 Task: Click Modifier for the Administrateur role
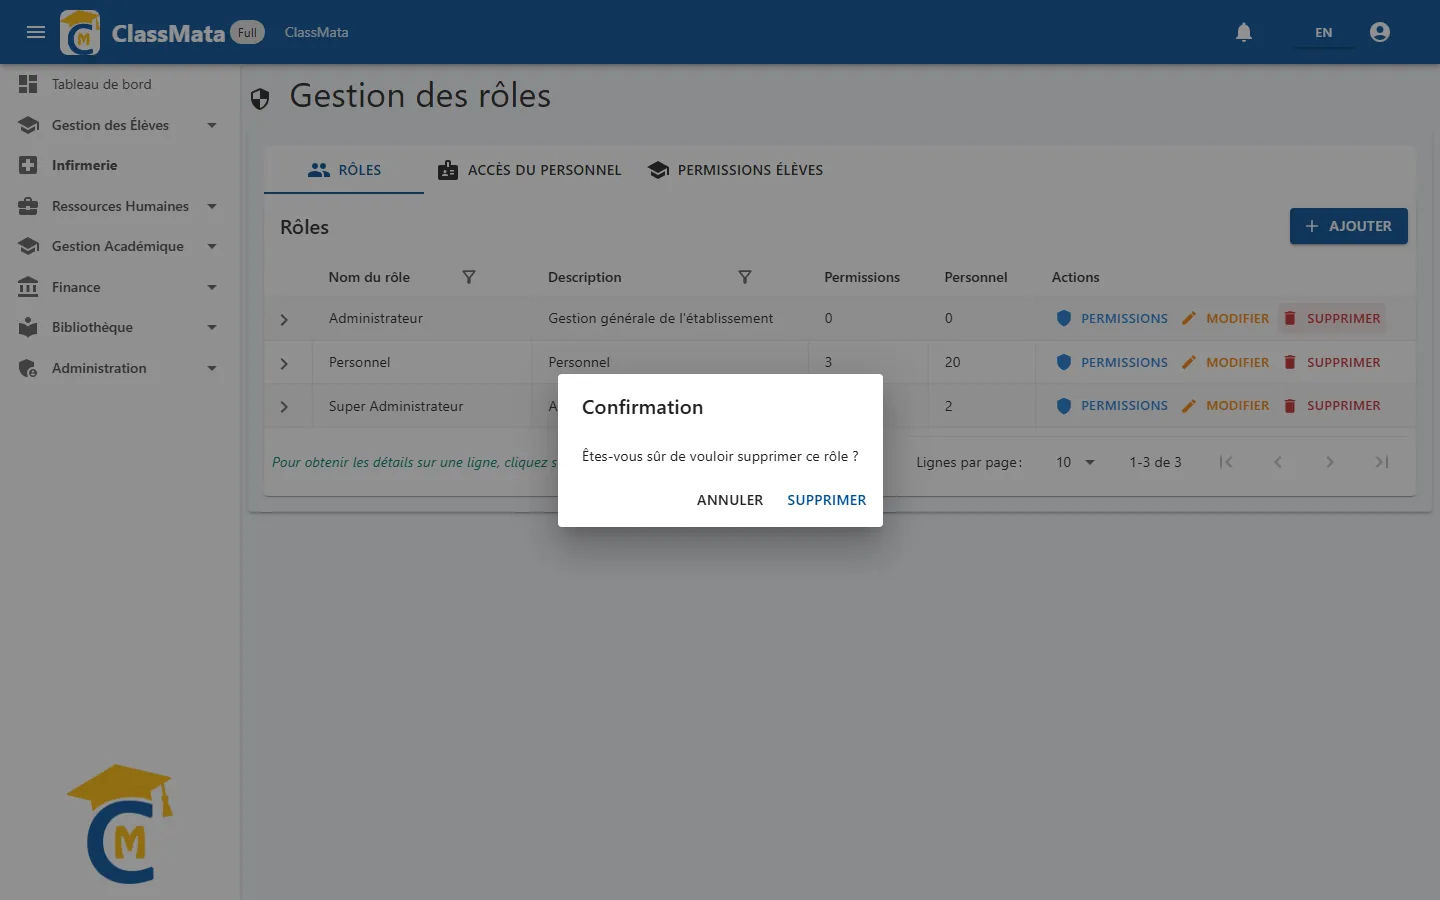click(1226, 318)
